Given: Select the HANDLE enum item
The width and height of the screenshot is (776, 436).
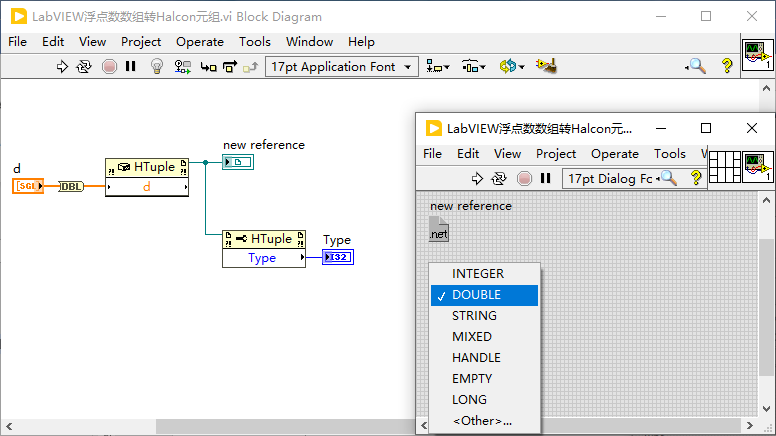Looking at the screenshot, I should (485, 358).
